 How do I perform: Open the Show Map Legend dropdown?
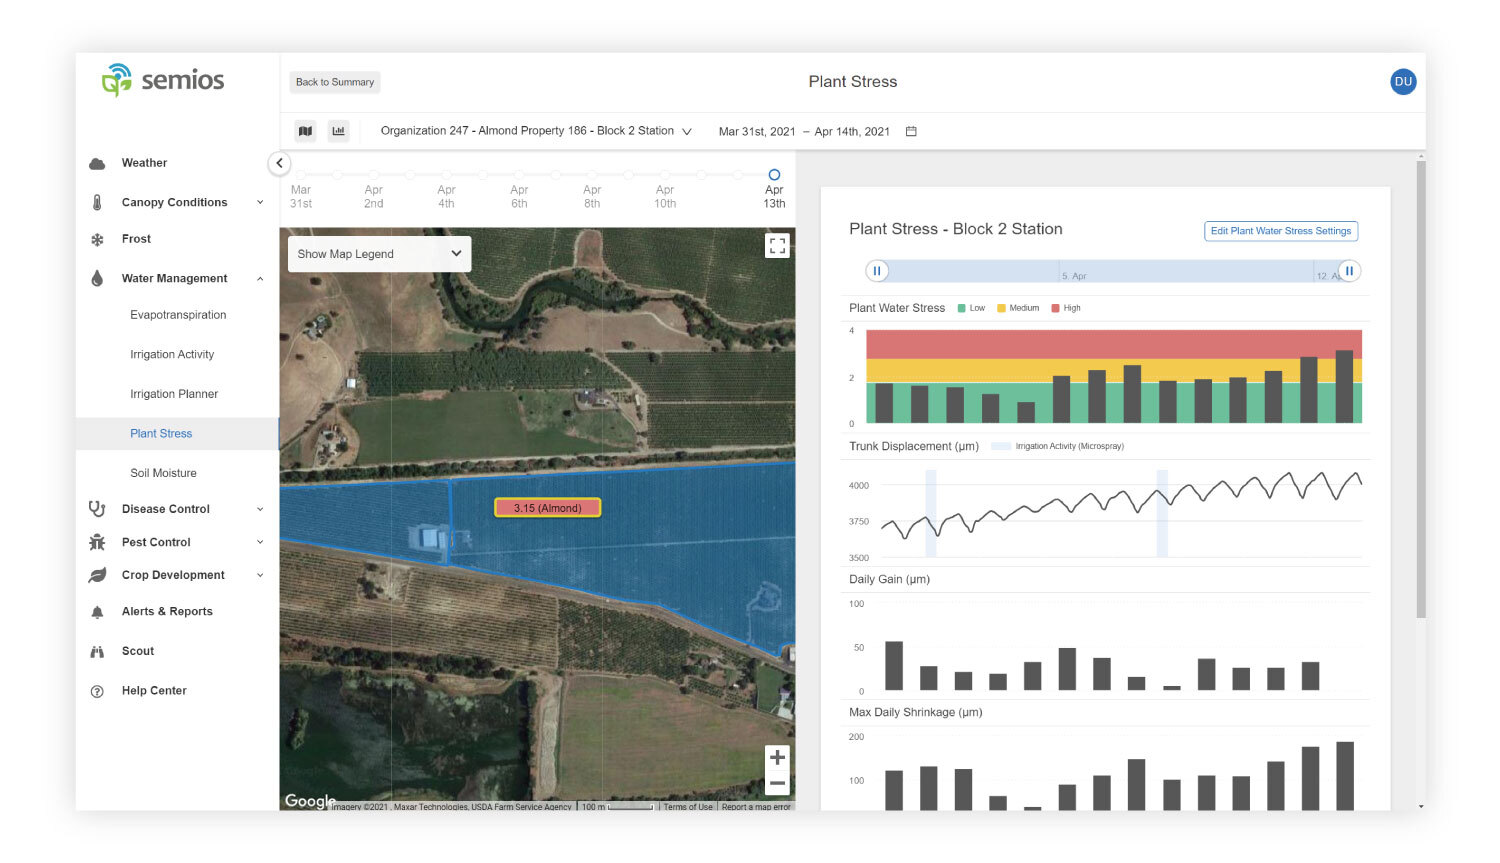(378, 254)
